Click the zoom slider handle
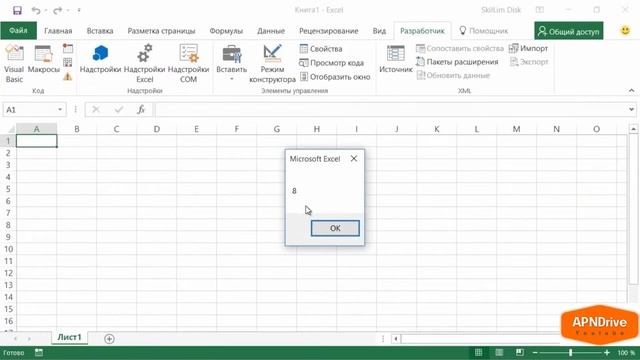 coord(571,353)
